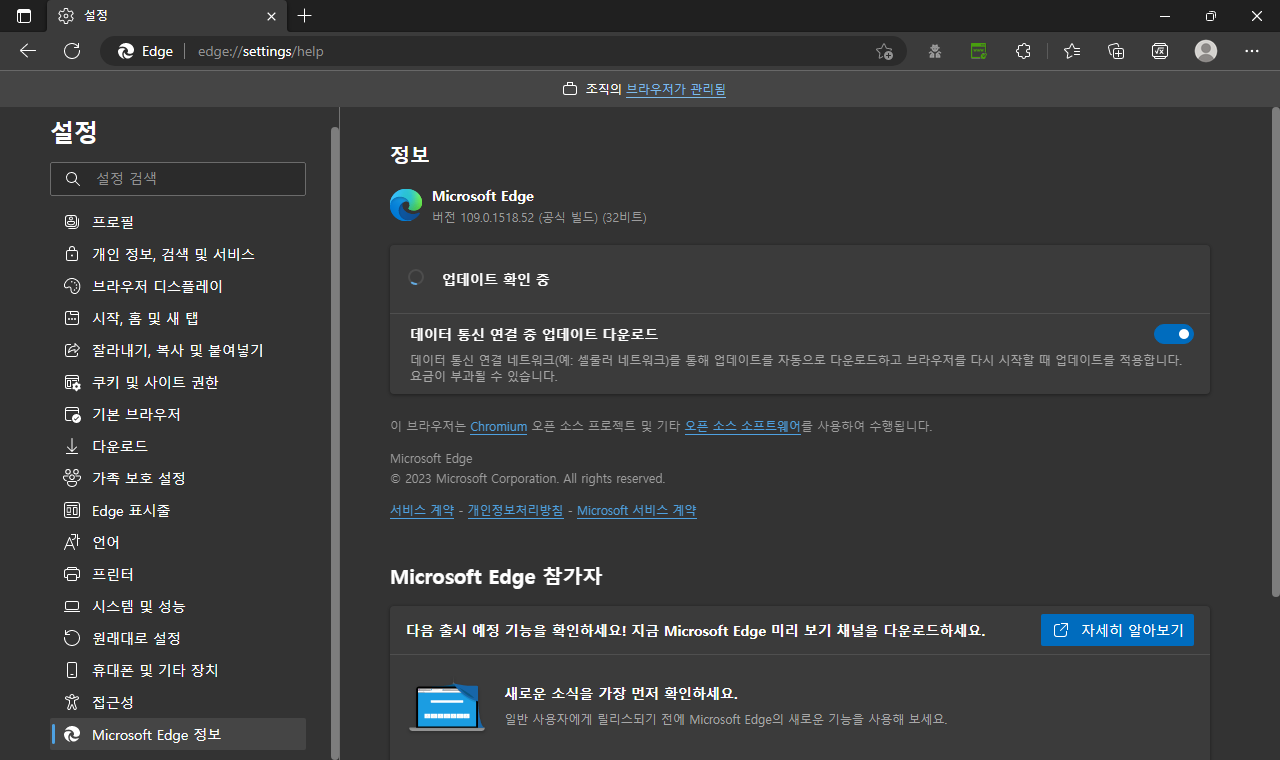
Task: Click the 프린터 icon in sidebar
Action: tap(72, 574)
